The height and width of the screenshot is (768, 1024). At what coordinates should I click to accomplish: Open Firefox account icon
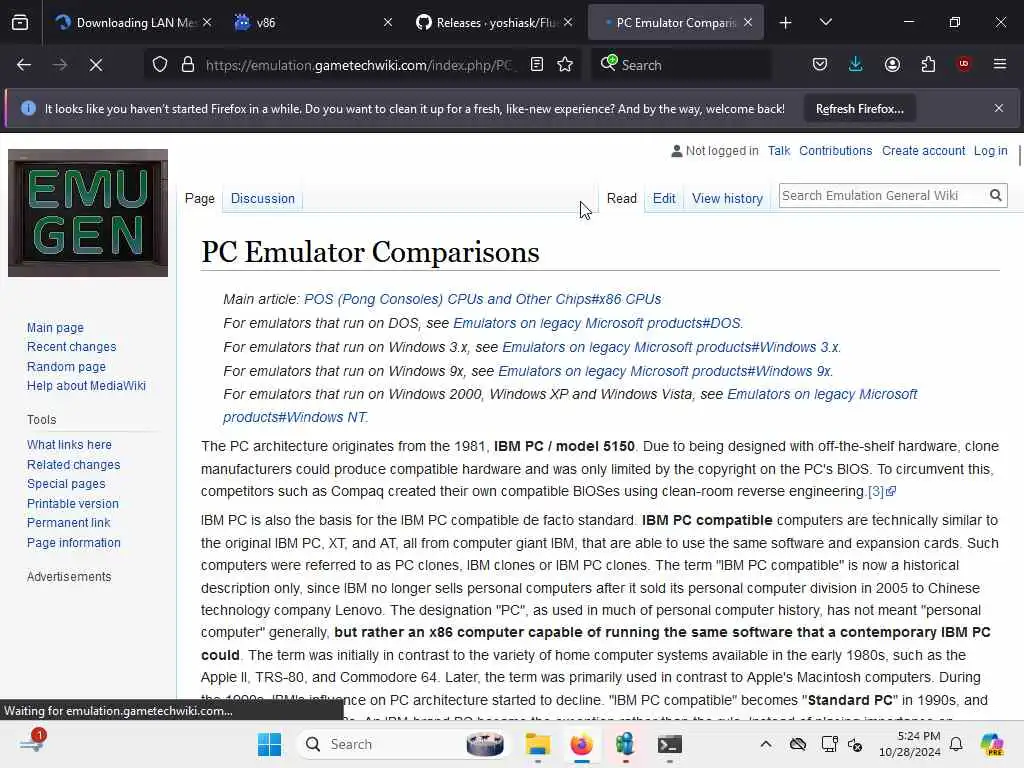click(x=892, y=64)
